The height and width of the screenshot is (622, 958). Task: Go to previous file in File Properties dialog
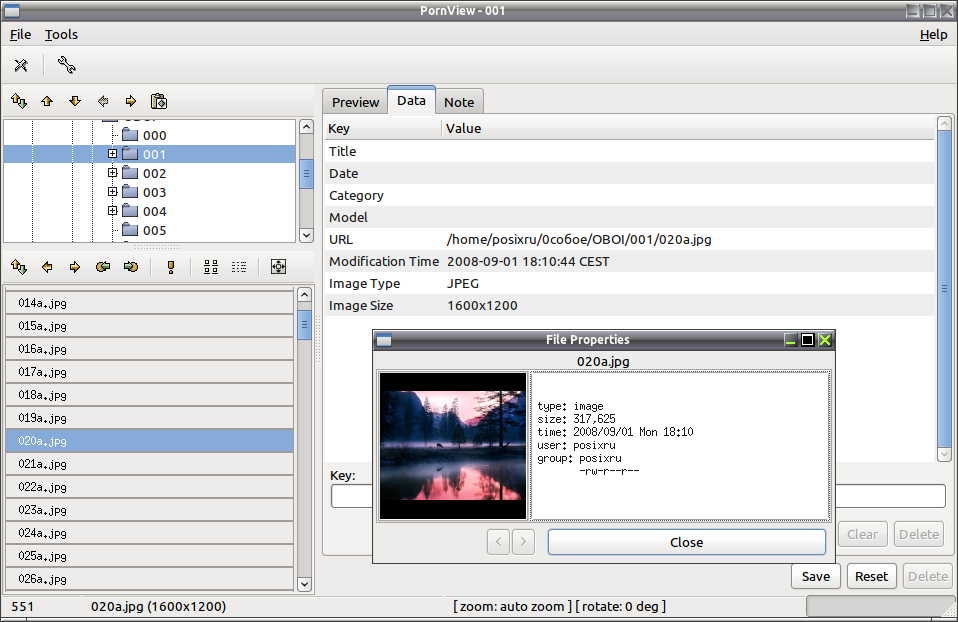click(x=499, y=542)
